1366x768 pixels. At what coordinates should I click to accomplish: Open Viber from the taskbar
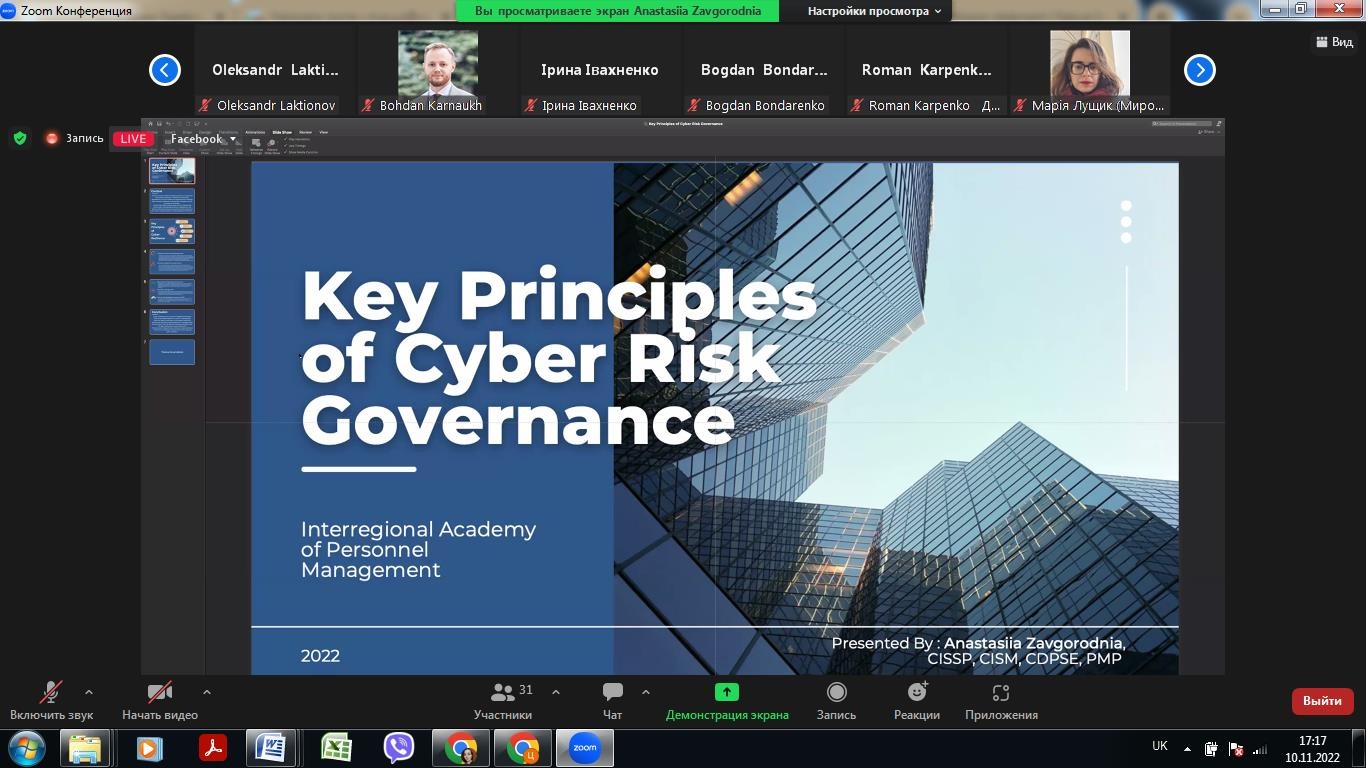(399, 748)
